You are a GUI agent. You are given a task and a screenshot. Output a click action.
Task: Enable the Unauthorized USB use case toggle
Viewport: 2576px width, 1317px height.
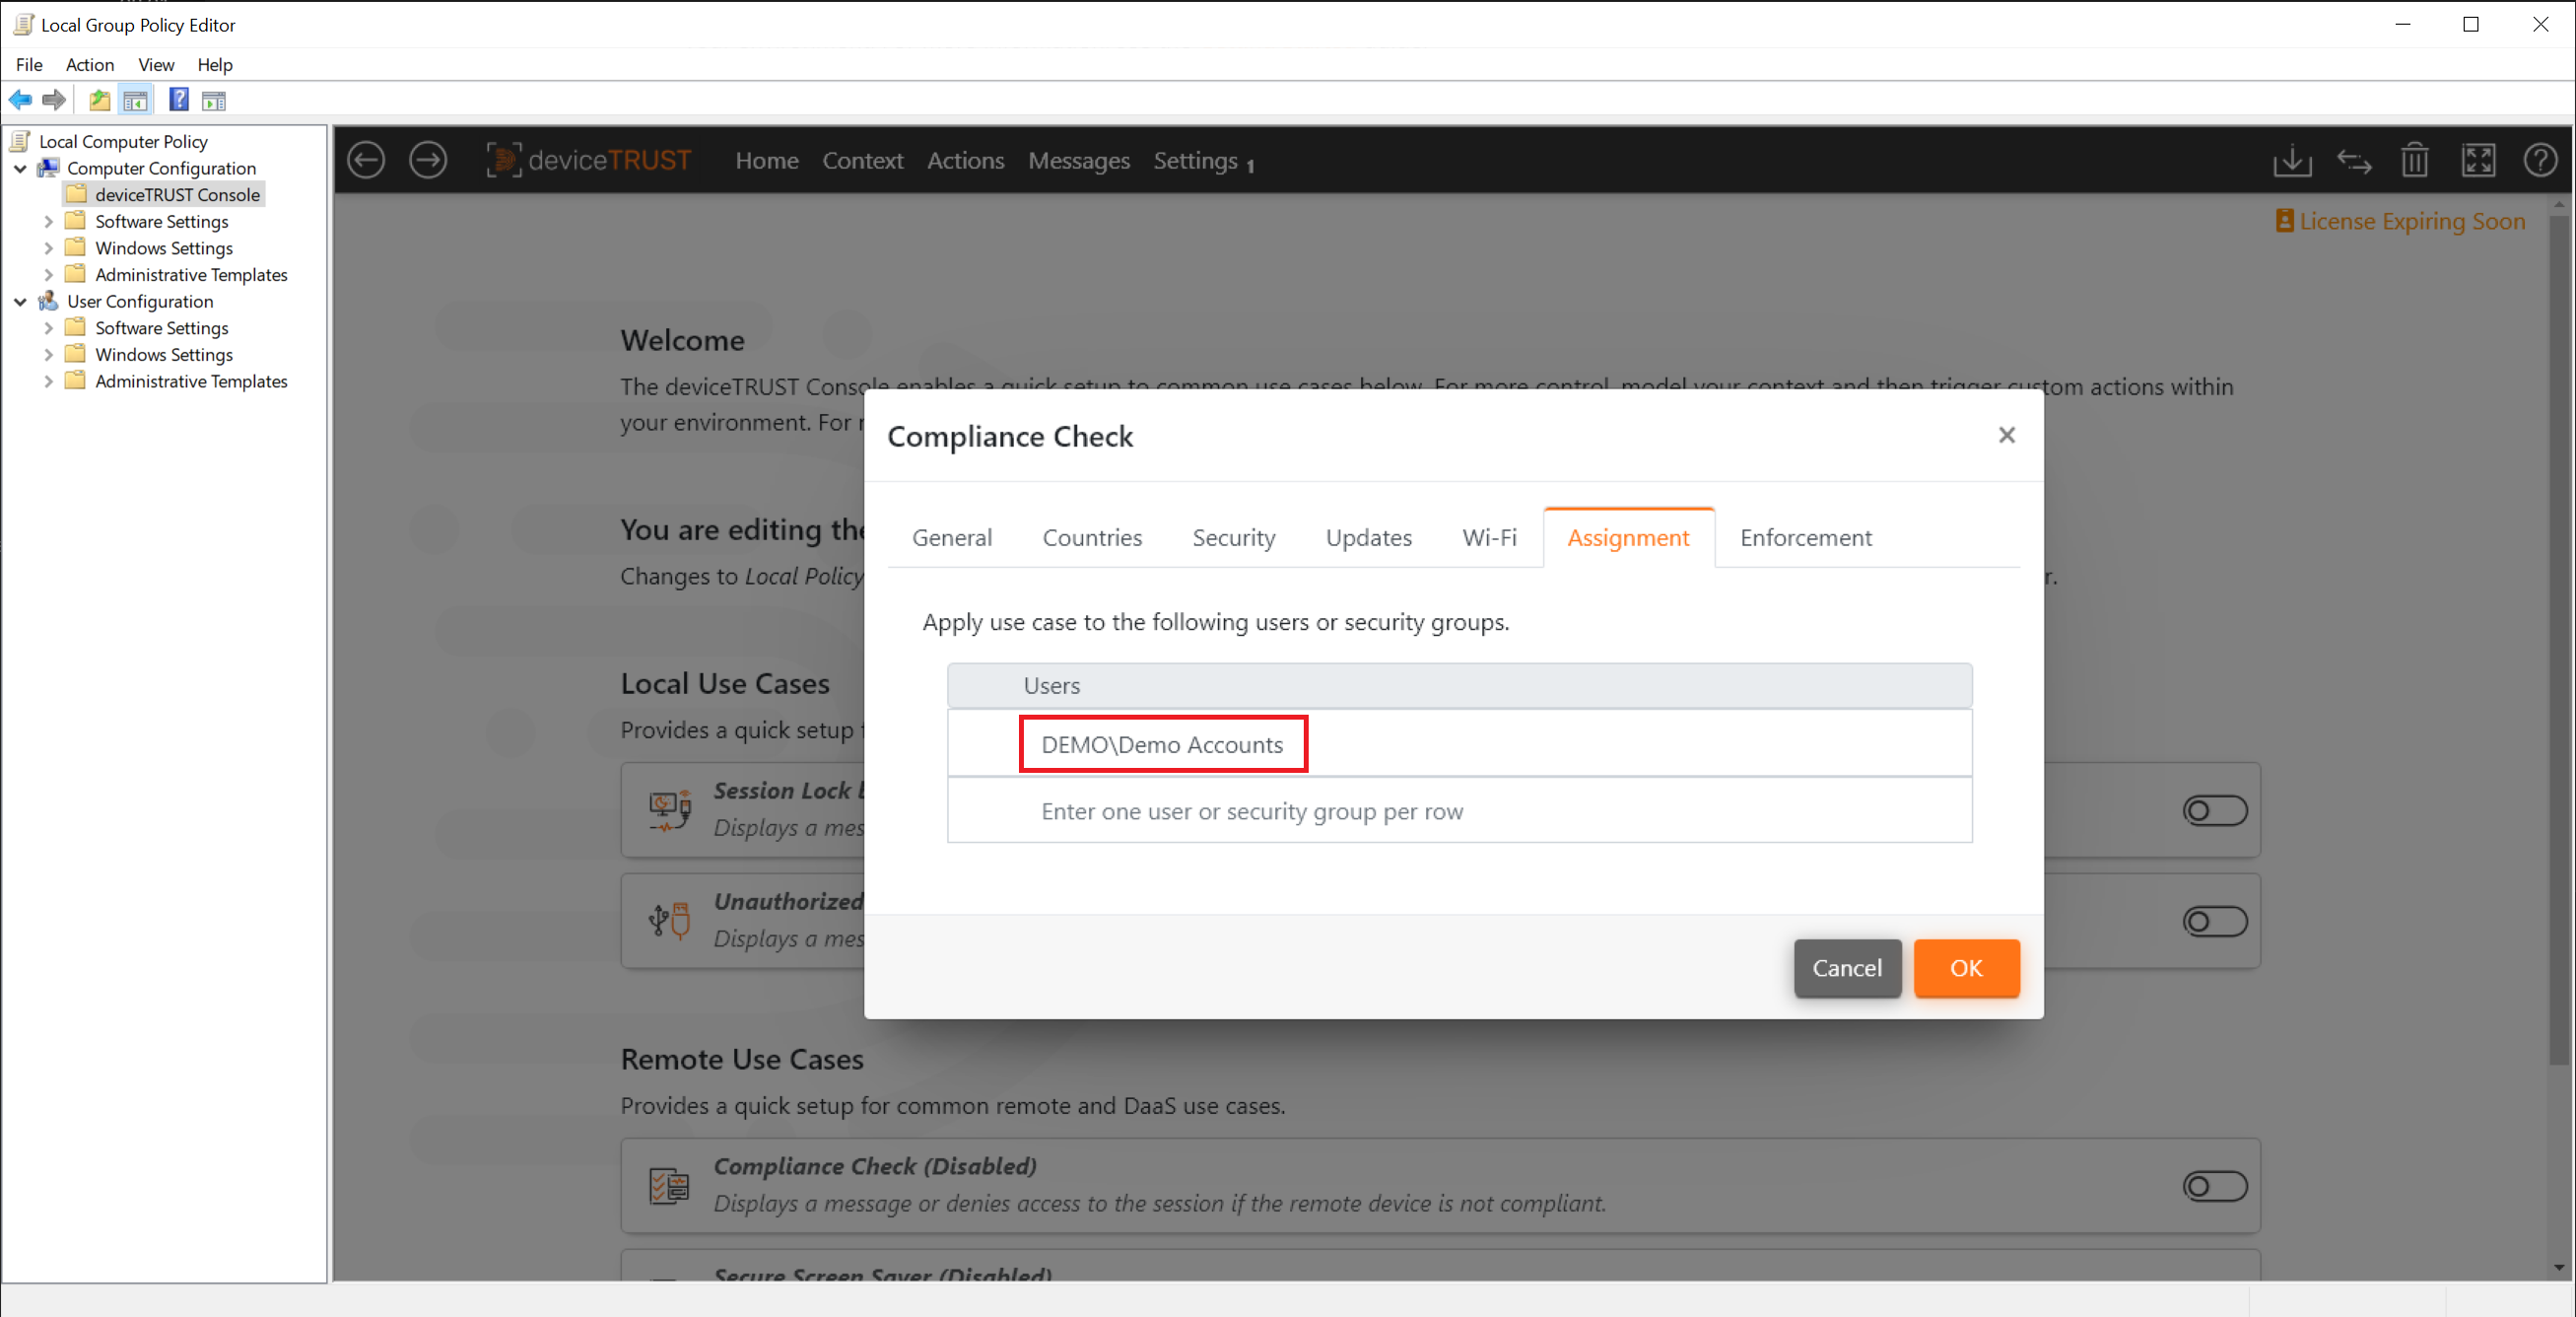point(2215,920)
